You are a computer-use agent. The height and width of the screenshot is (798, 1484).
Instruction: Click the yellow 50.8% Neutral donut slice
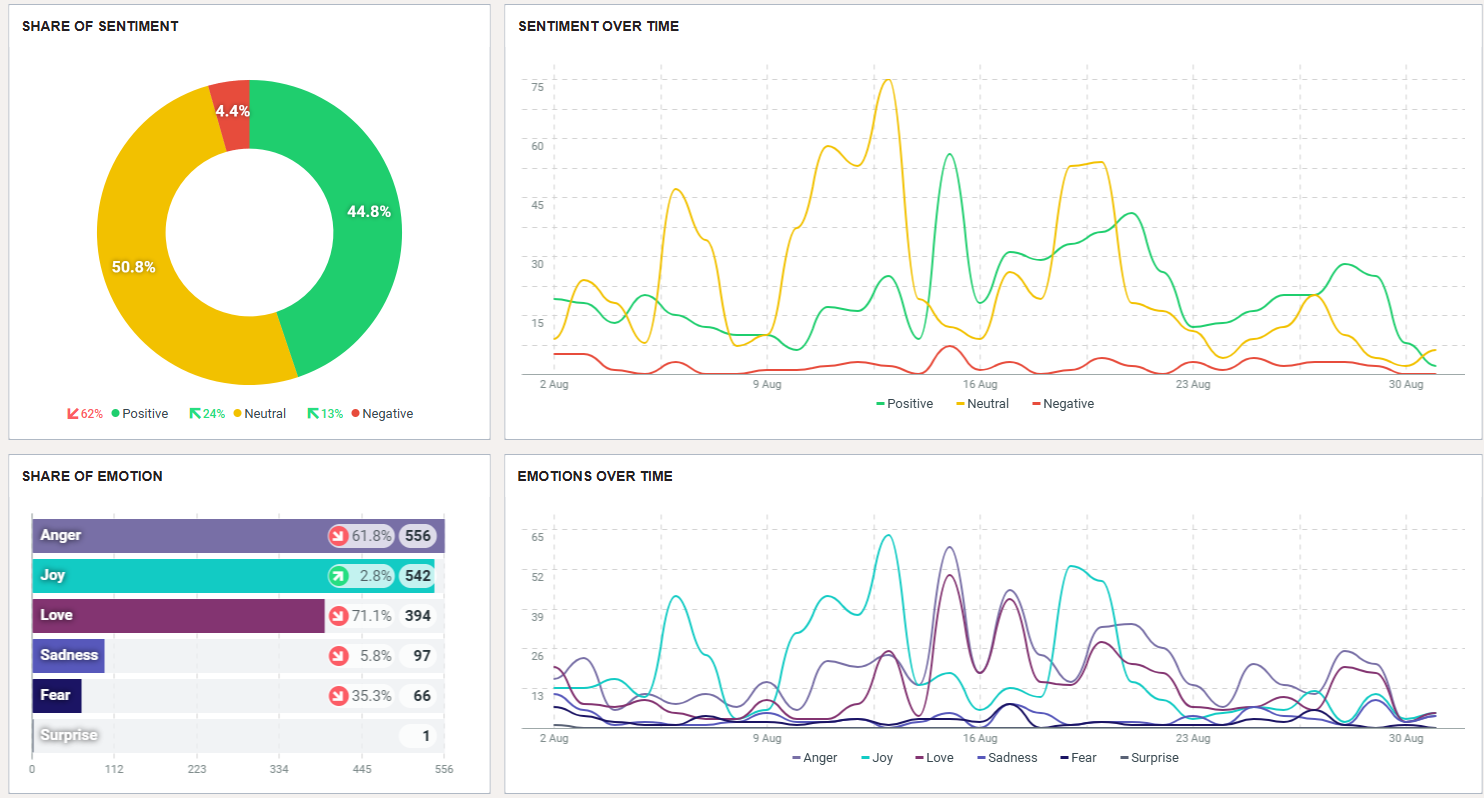point(135,267)
